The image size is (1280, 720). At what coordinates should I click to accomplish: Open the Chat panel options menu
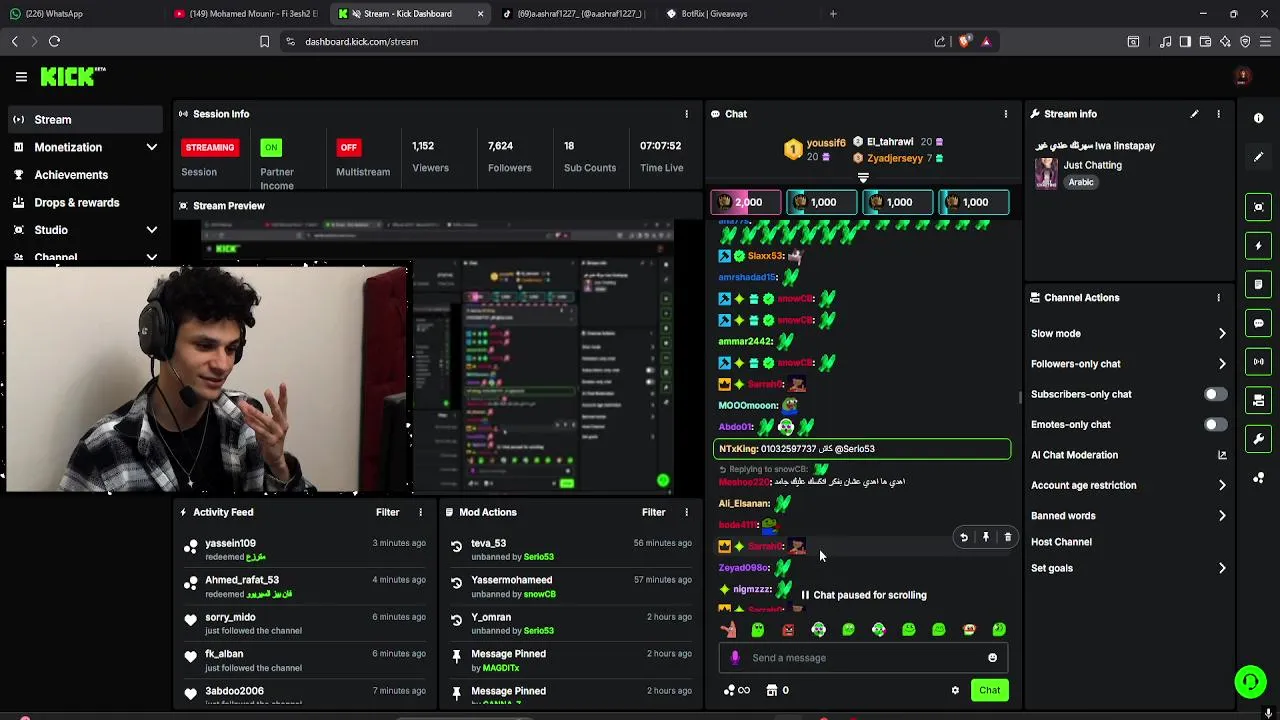click(1006, 114)
